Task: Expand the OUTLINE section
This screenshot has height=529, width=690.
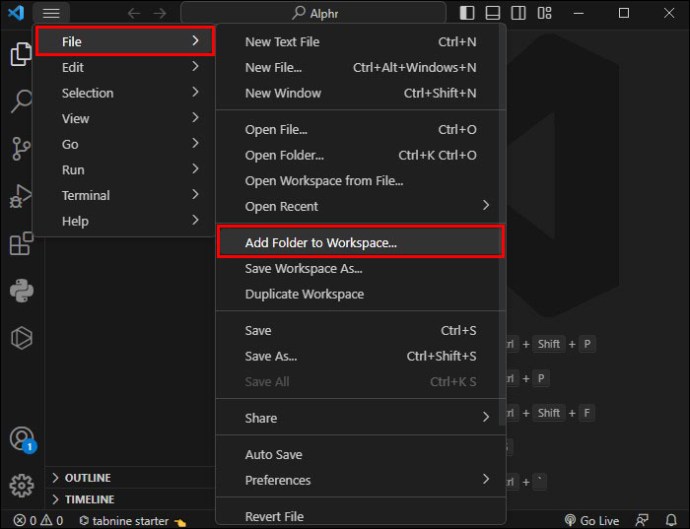Action: point(130,478)
